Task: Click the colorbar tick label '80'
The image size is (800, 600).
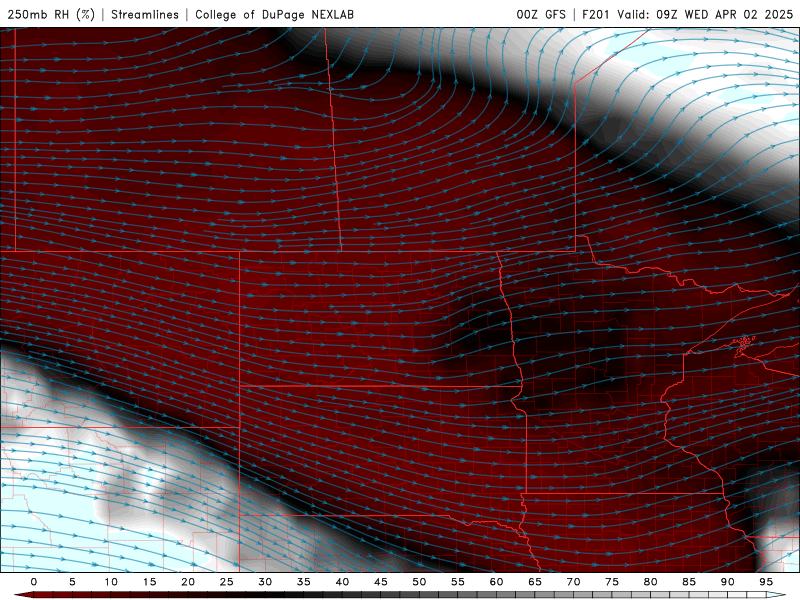Action: (x=650, y=582)
